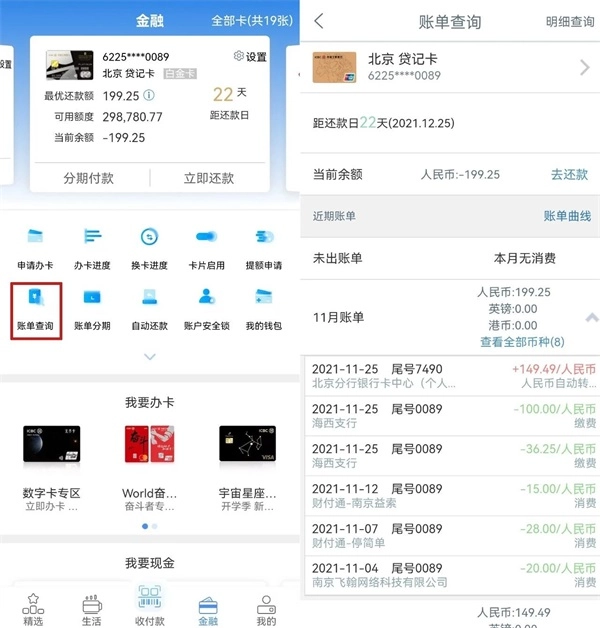The height and width of the screenshot is (628, 600).
Task: Go back using the top-left arrow
Action: click(319, 21)
